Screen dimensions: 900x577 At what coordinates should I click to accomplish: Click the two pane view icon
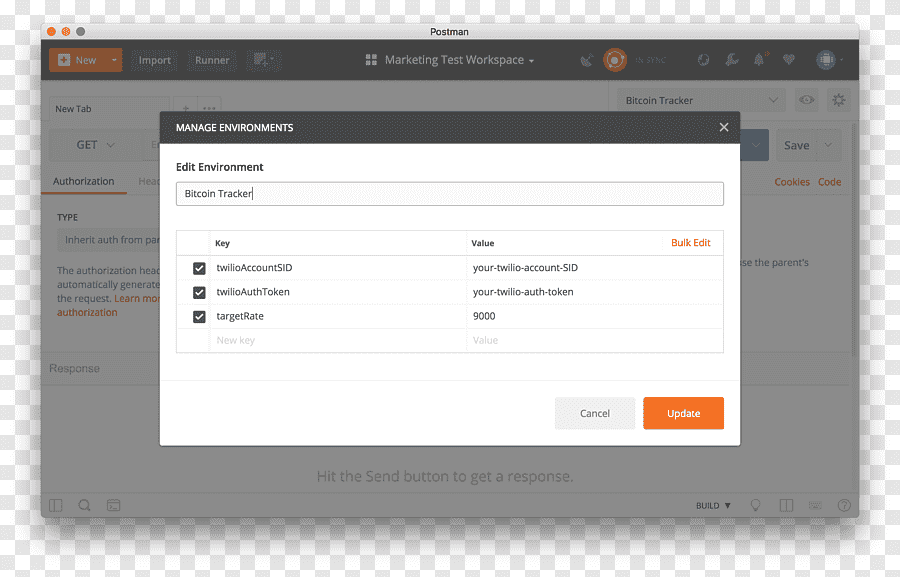(786, 505)
